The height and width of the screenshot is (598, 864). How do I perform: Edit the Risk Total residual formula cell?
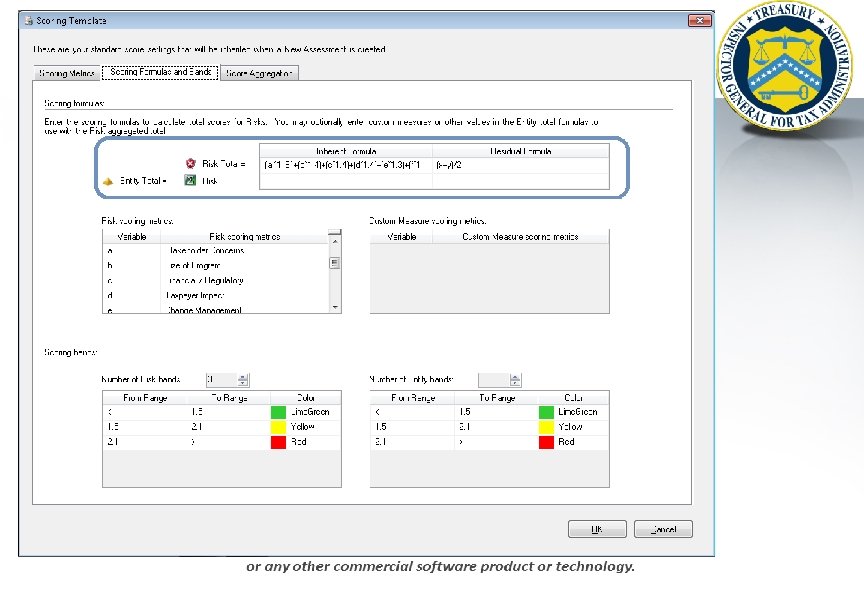(521, 165)
